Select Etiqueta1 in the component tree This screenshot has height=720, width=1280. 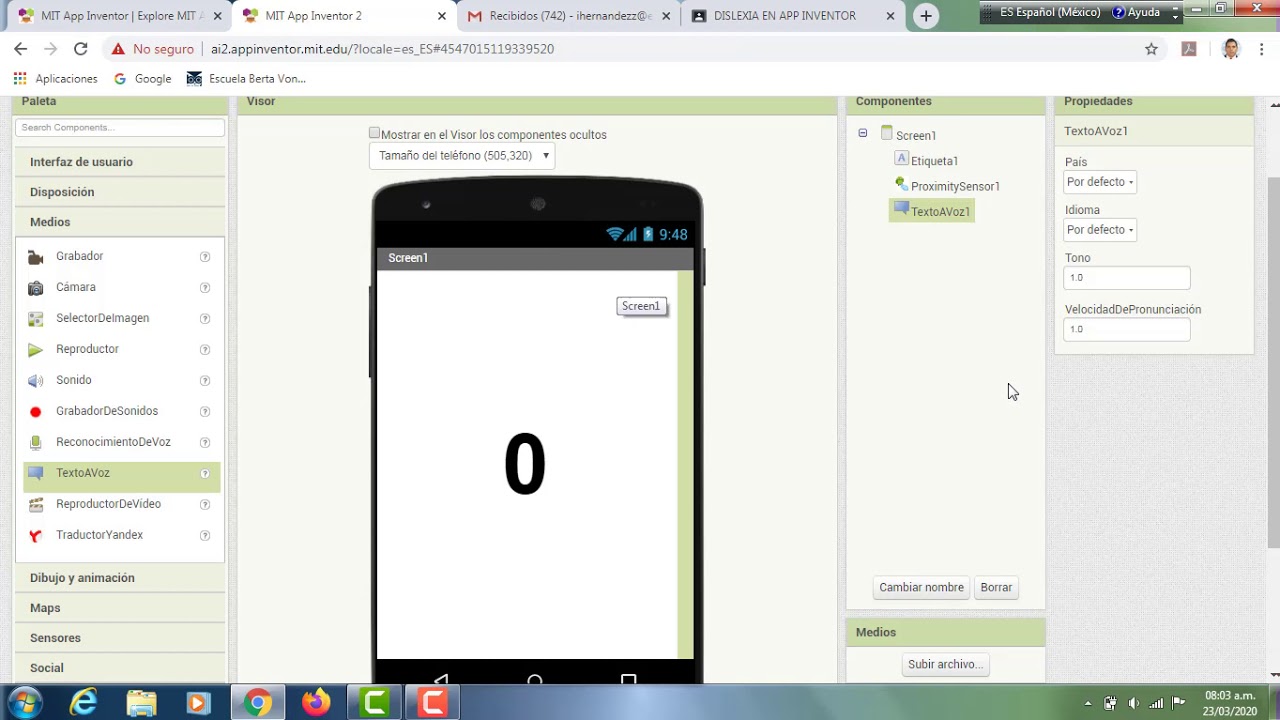point(934,161)
